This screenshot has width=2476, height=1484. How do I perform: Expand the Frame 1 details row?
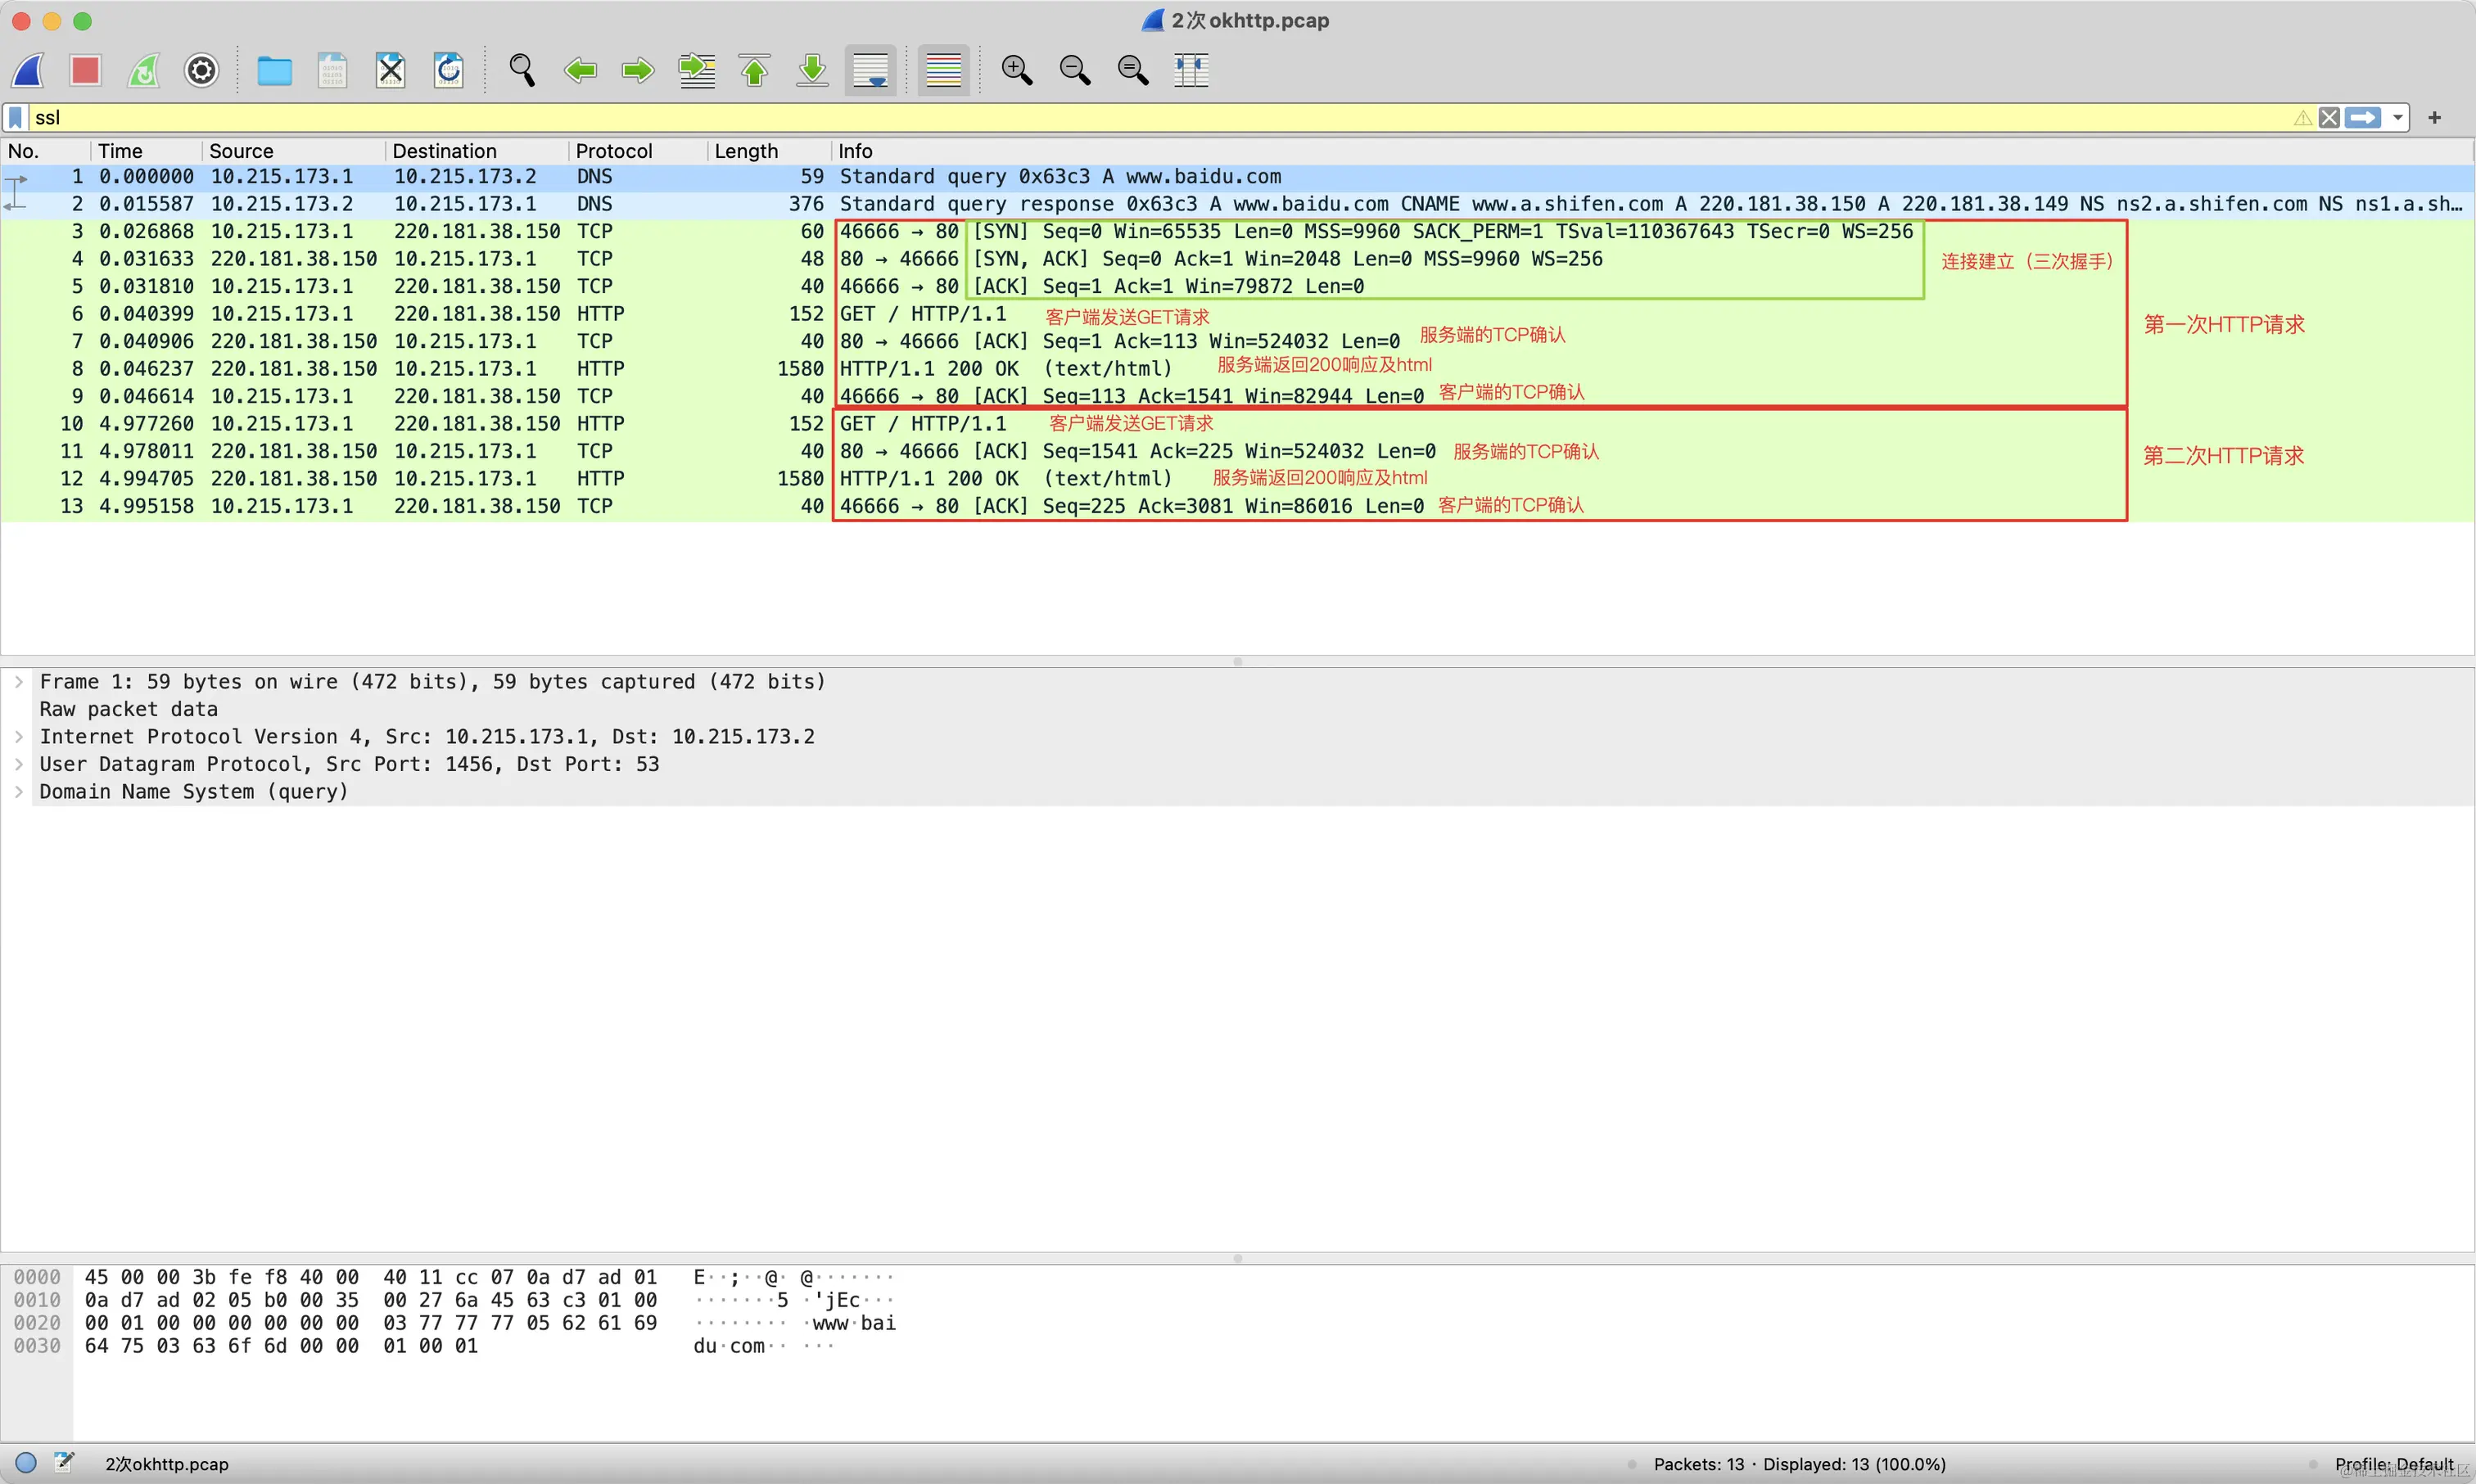point(19,682)
